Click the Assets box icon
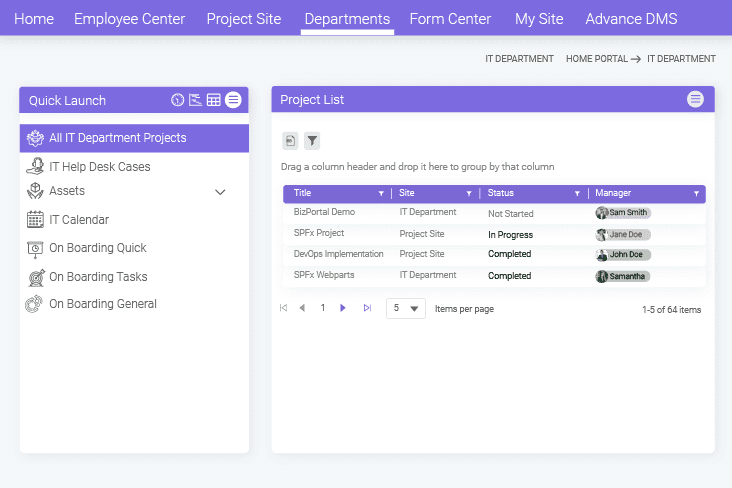 (x=35, y=191)
